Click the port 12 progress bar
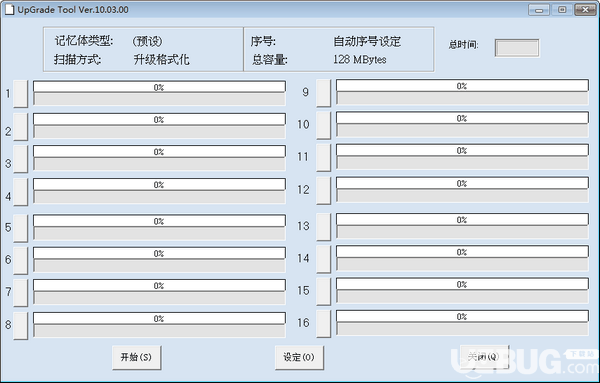 pos(462,183)
